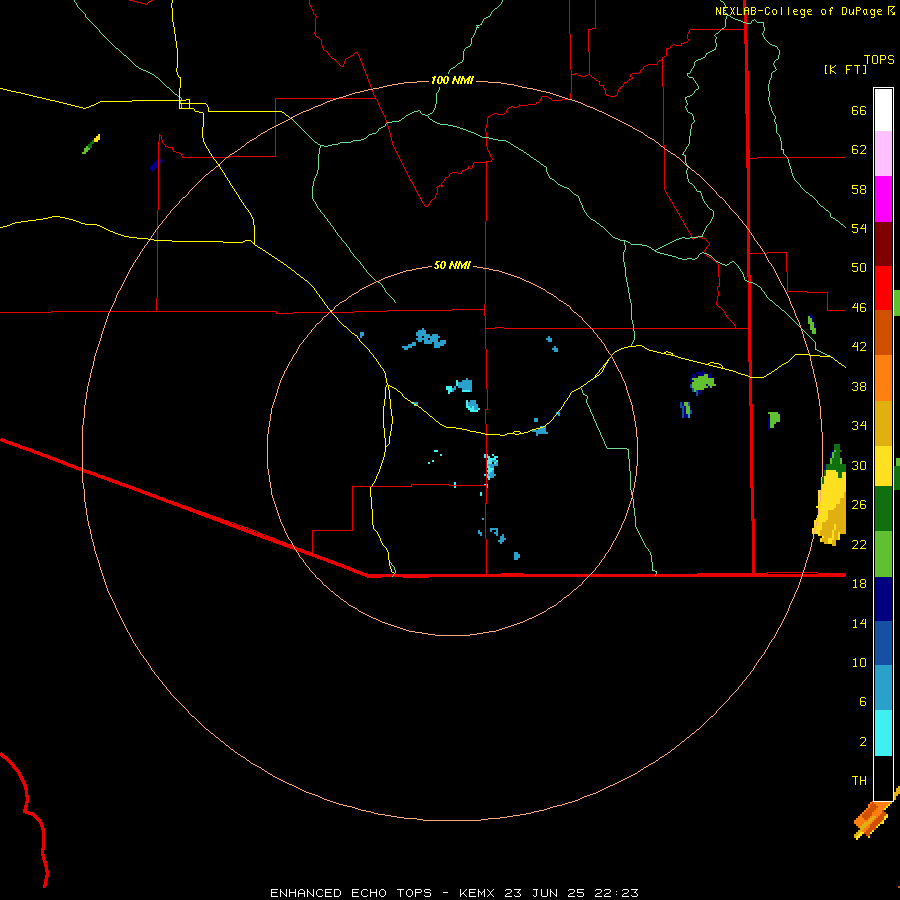900x900 pixels.
Task: Click the legend value 10
Action: [859, 662]
